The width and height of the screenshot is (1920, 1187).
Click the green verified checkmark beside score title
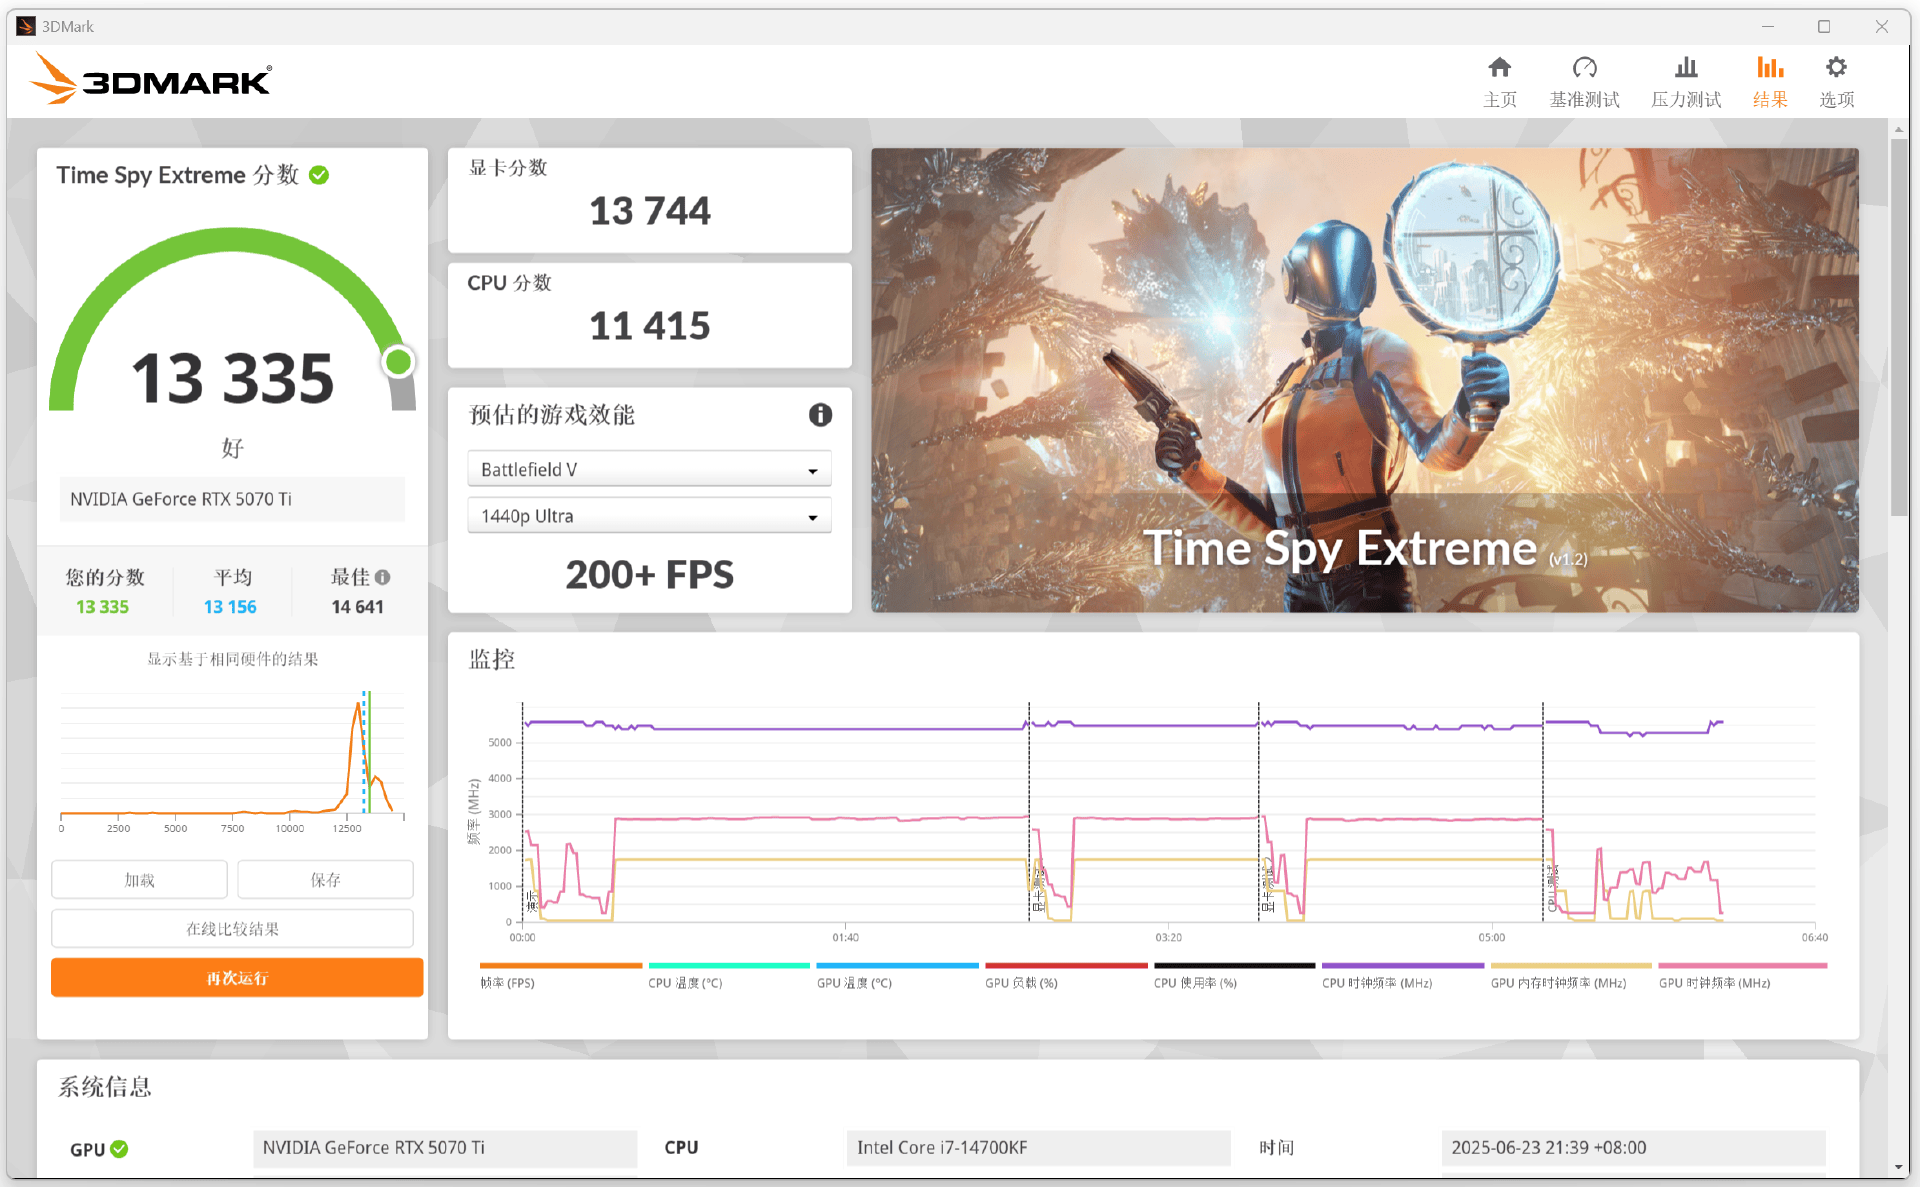pos(319,175)
